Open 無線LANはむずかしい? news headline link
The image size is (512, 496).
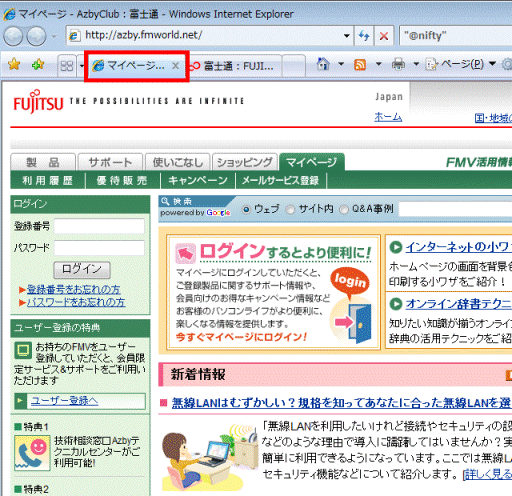[x=341, y=403]
